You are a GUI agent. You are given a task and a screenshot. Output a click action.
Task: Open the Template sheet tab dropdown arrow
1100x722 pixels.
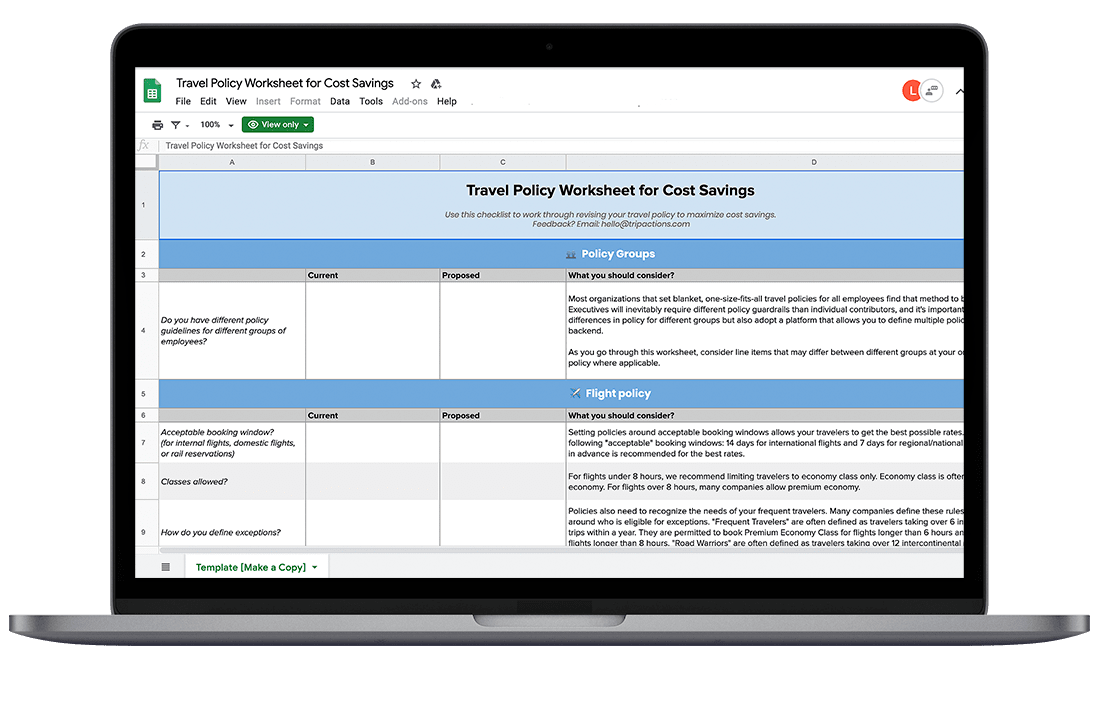(314, 568)
